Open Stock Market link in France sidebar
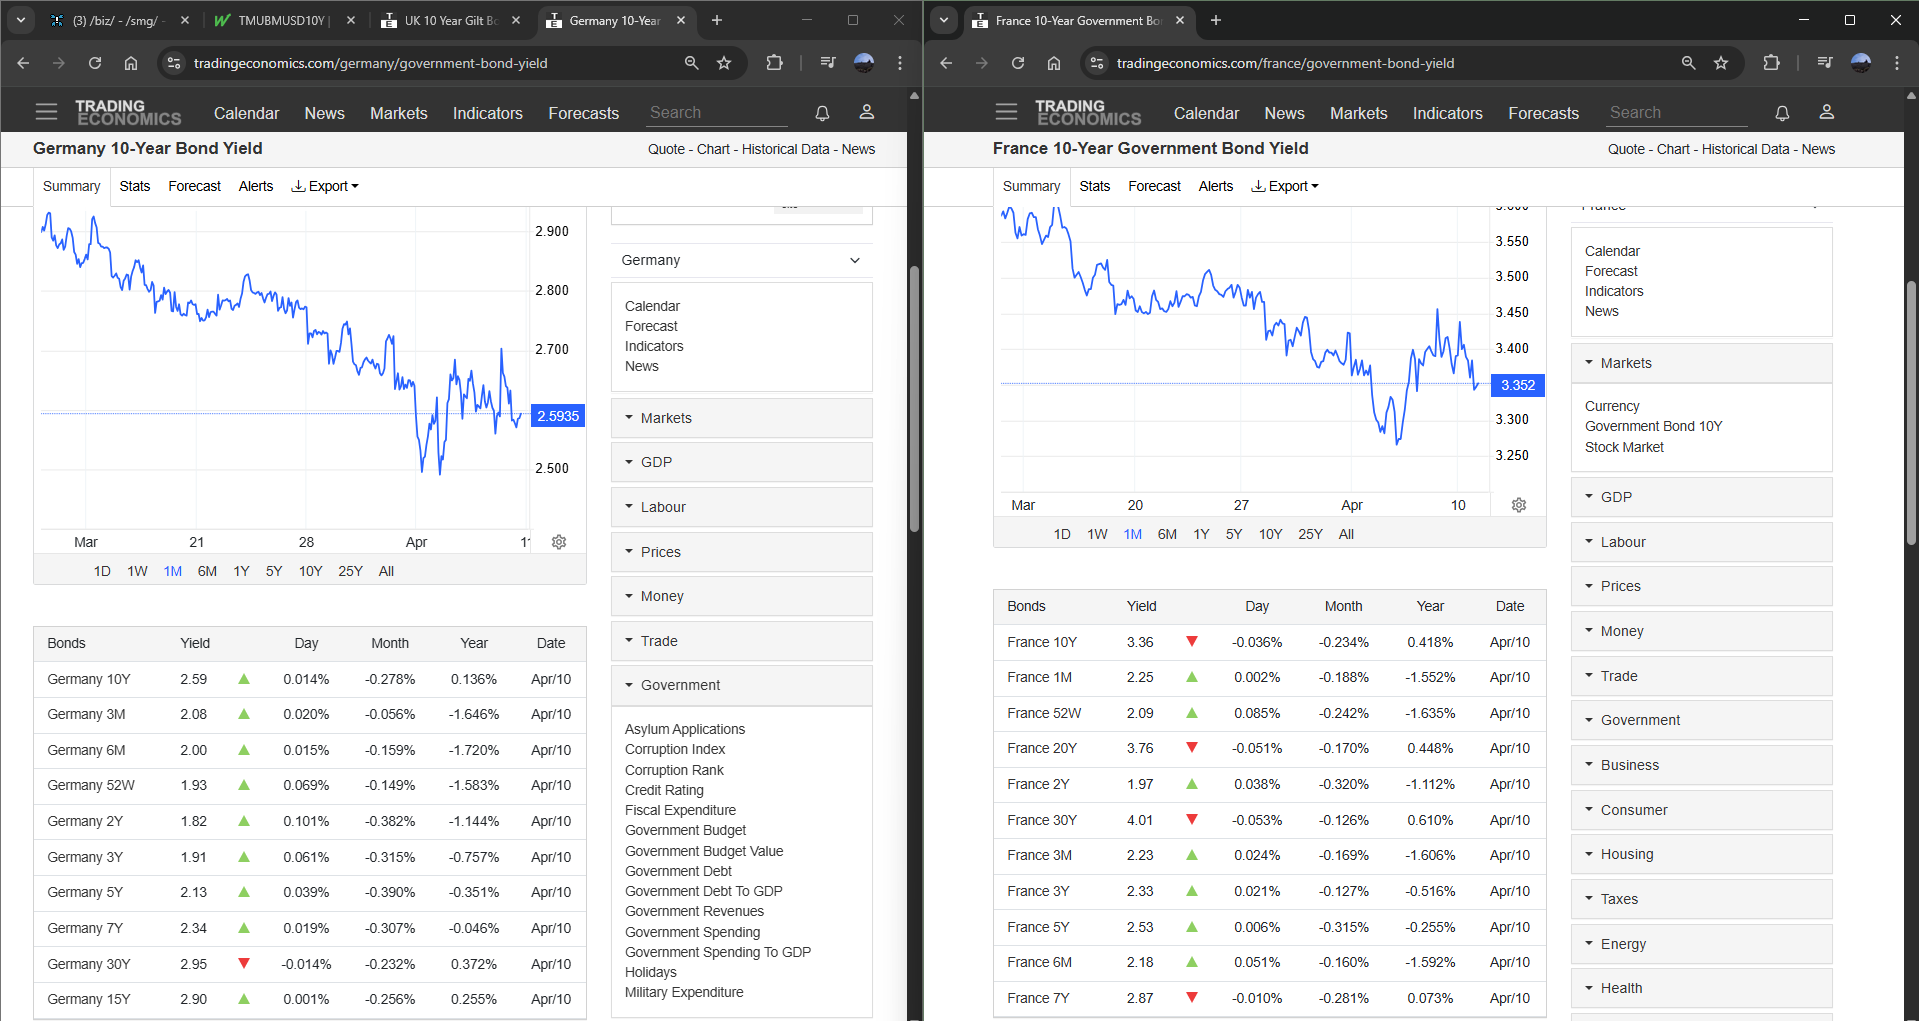The height and width of the screenshot is (1021, 1919). (1624, 447)
